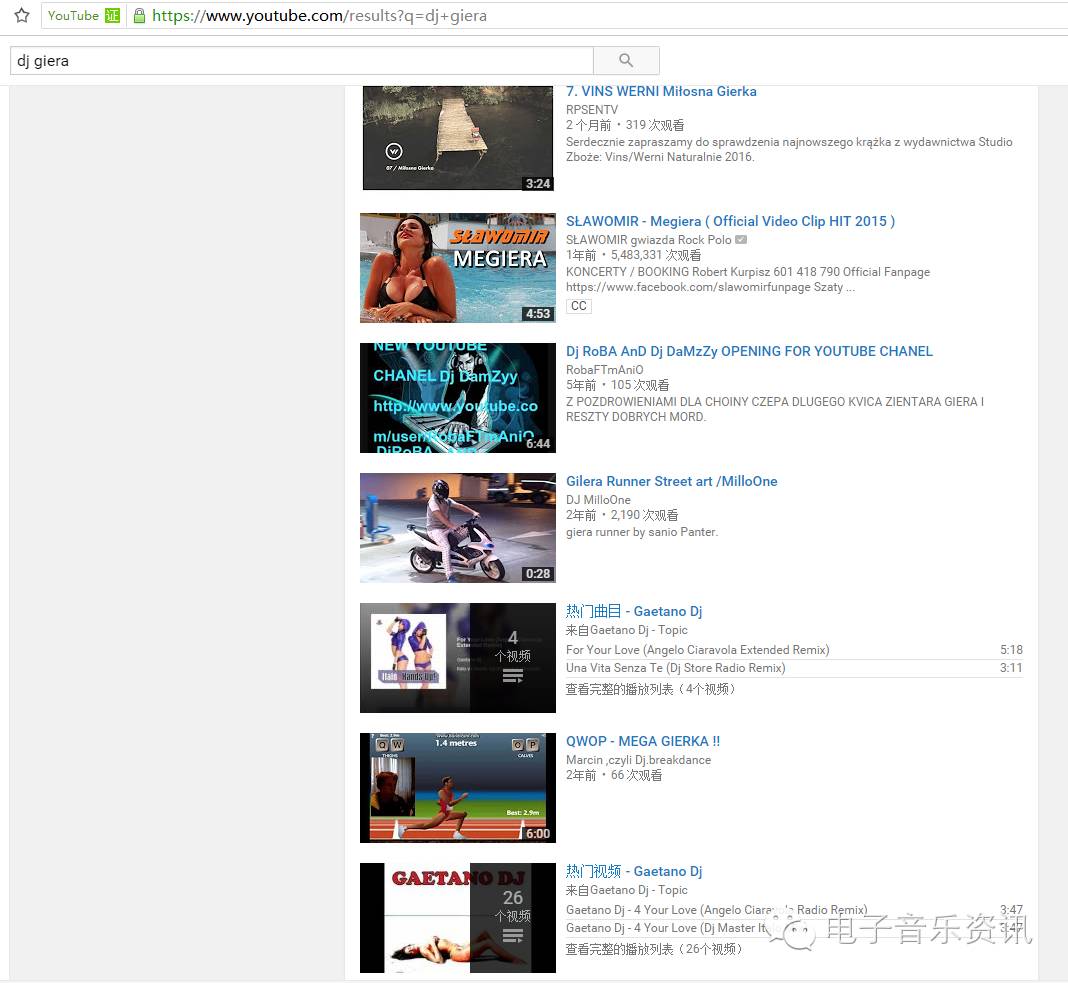Click the browser URL address bar
Image resolution: width=1068 pixels, height=983 pixels.
(x=600, y=16)
